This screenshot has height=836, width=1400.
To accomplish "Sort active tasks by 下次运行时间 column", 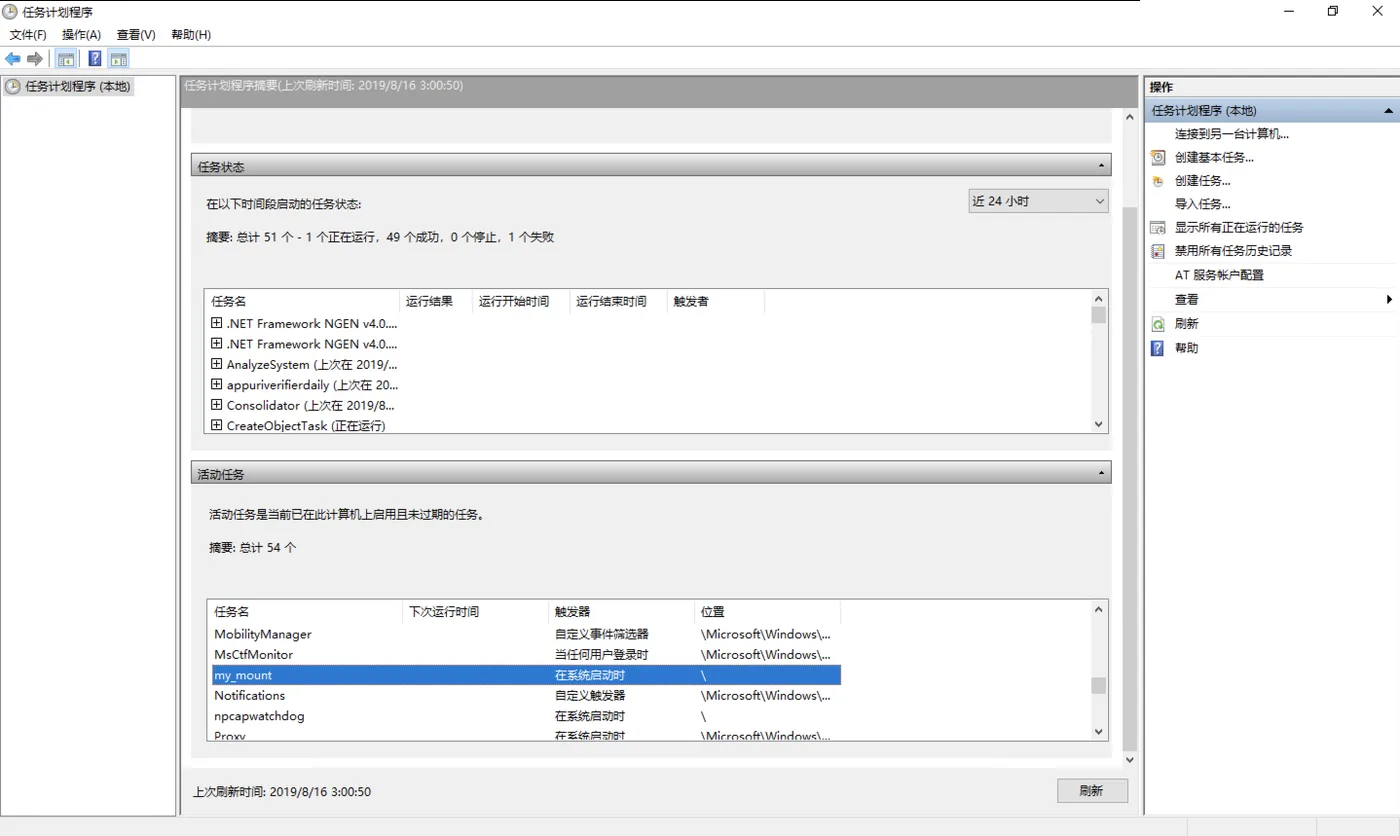I will click(475, 611).
